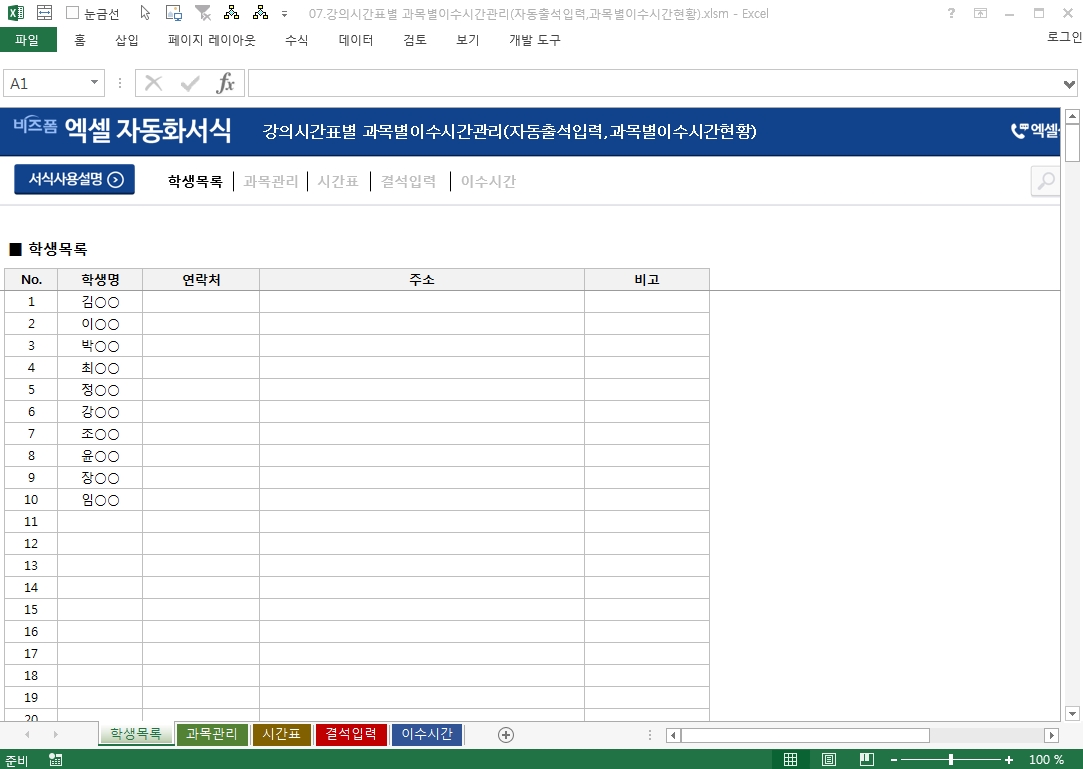Open Customize Quick Access Toolbar dropdown

point(285,14)
